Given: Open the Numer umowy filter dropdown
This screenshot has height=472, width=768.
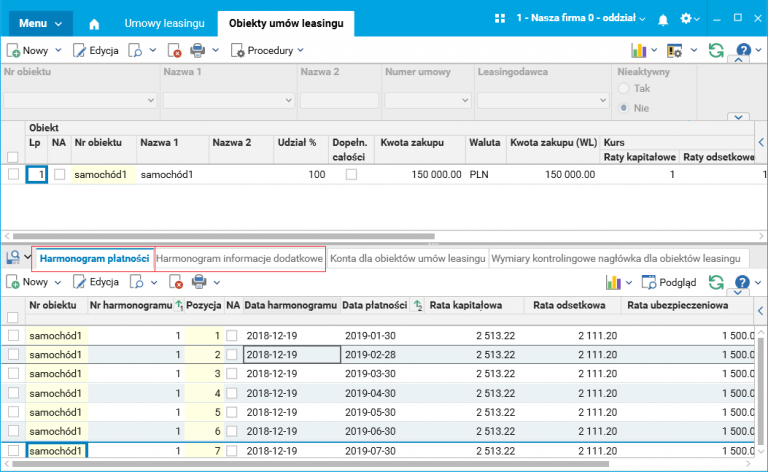Looking at the screenshot, I should (x=465, y=100).
